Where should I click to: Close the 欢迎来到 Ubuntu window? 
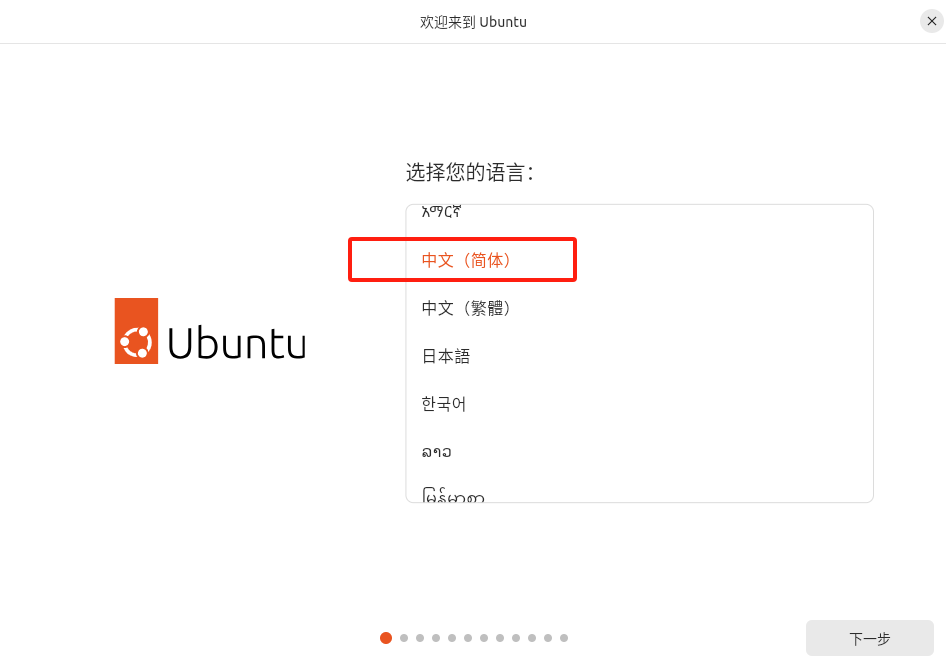pos(932,21)
